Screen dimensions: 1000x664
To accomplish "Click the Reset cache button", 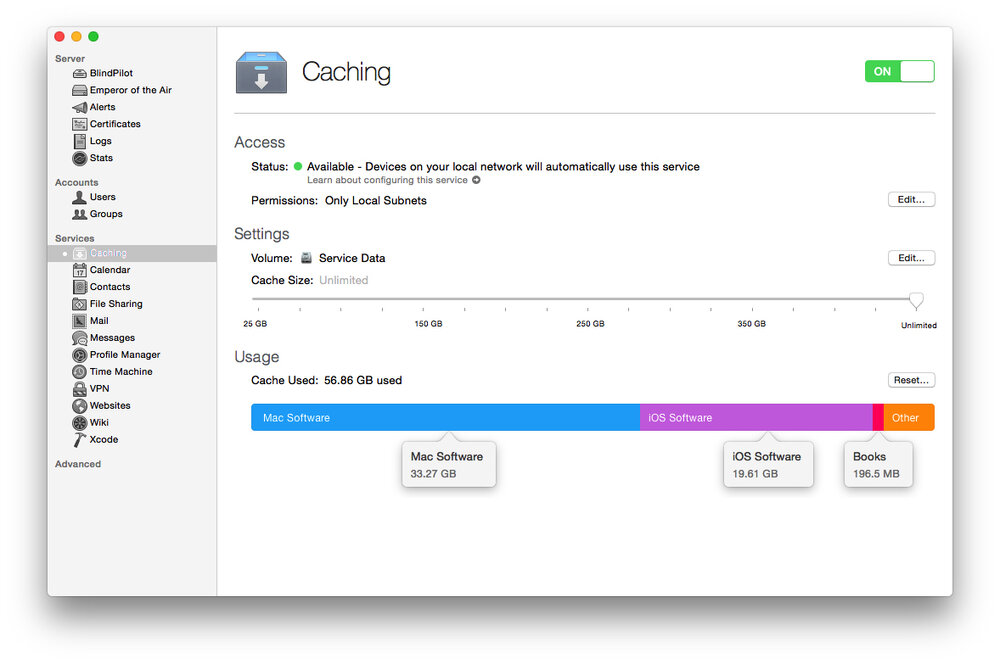I will 911,380.
